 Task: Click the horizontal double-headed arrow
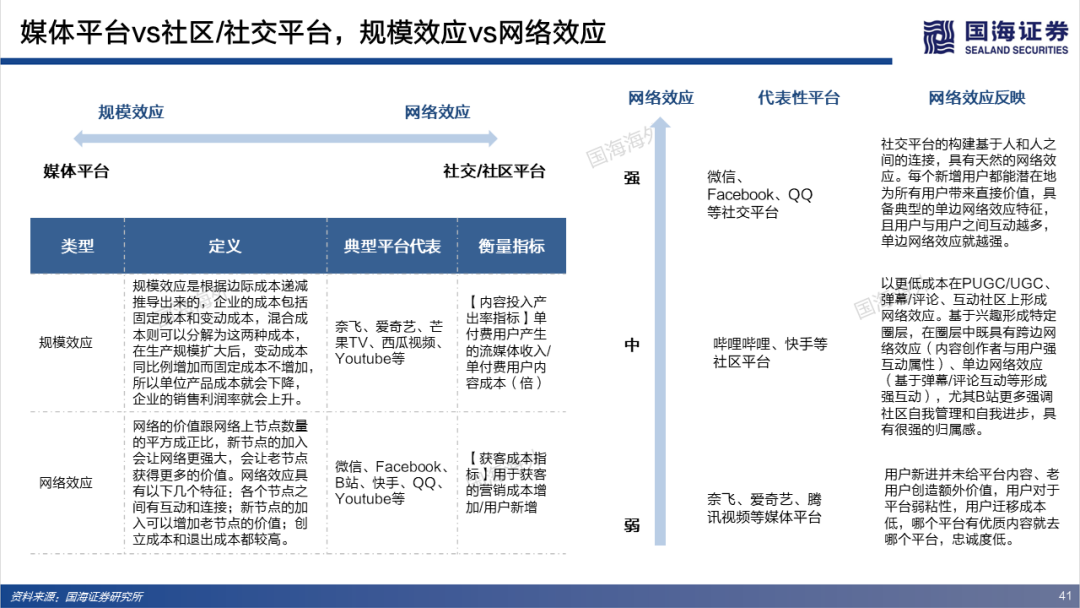pos(285,138)
